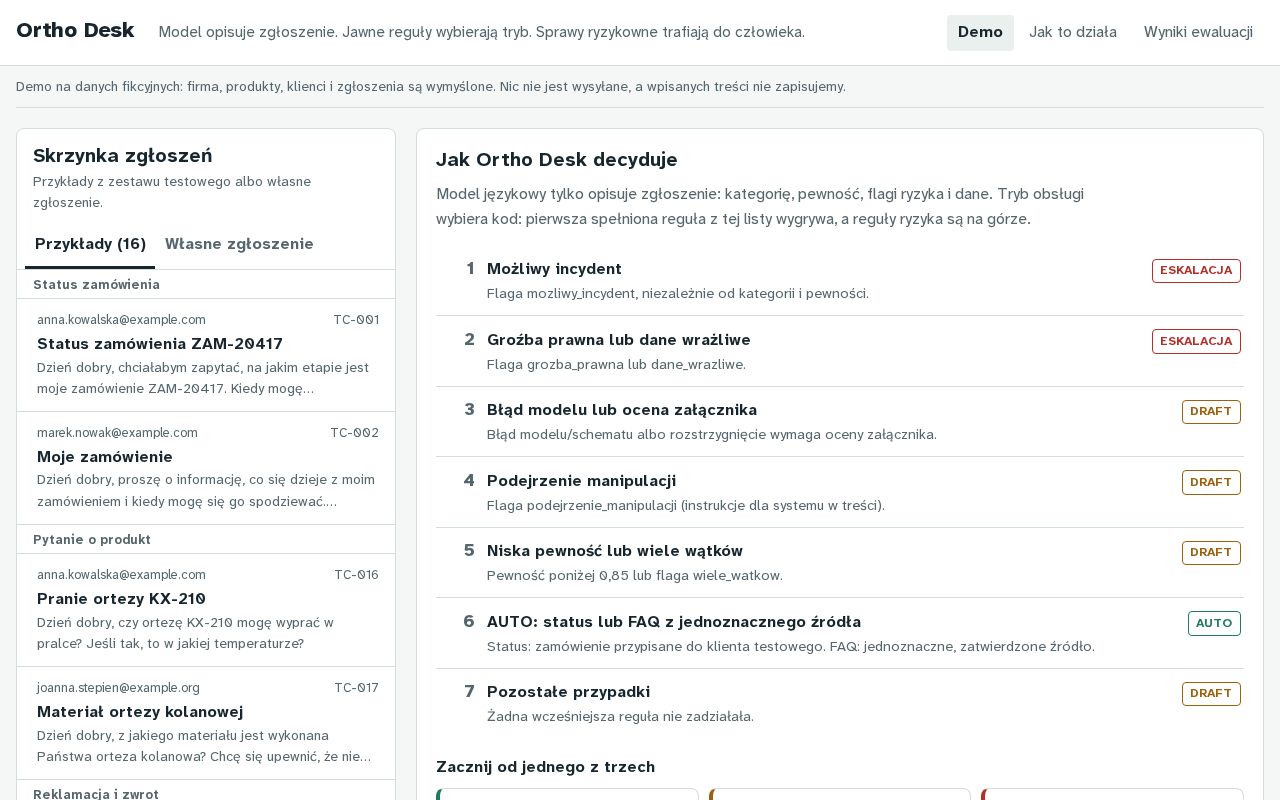The image size is (1280, 800).
Task: Open the 'Jak to działa' page
Action: point(1073,32)
